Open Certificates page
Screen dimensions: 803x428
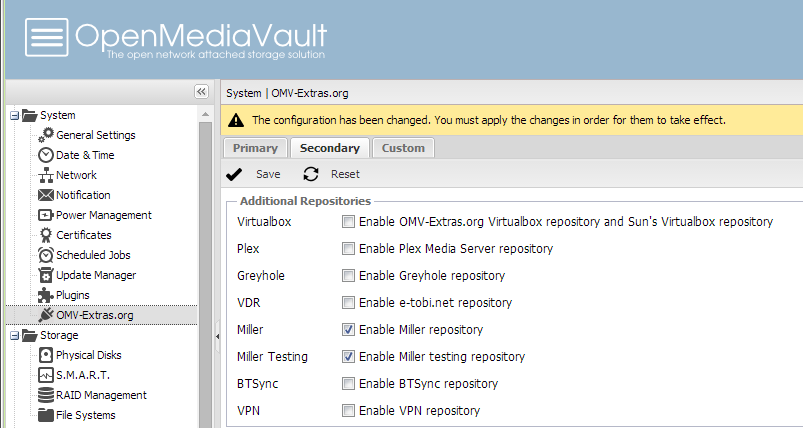[84, 235]
